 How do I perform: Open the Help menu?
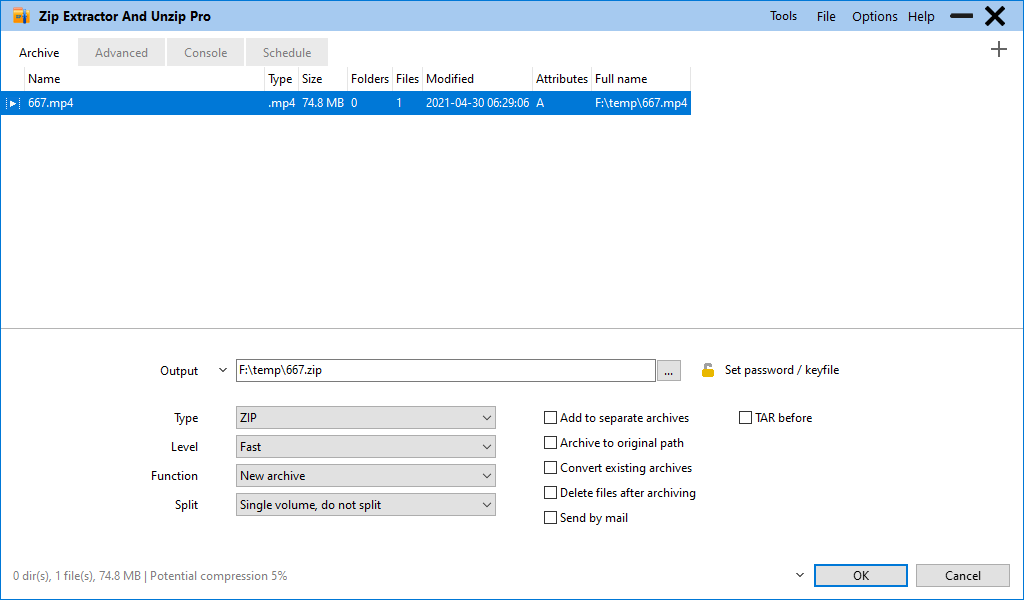921,16
